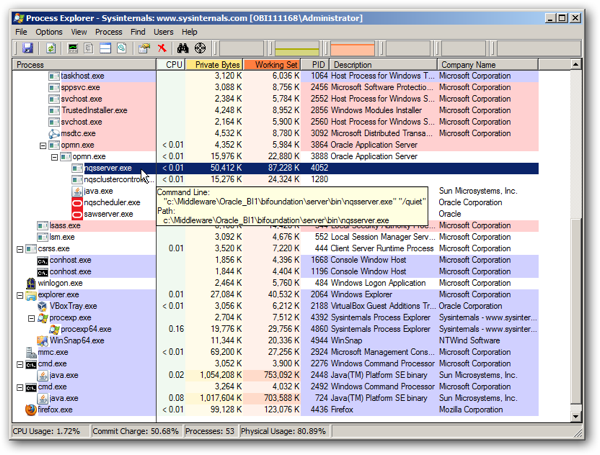Collapse the procexp.exe tree node
The height and width of the screenshot is (455, 600).
pos(31,318)
